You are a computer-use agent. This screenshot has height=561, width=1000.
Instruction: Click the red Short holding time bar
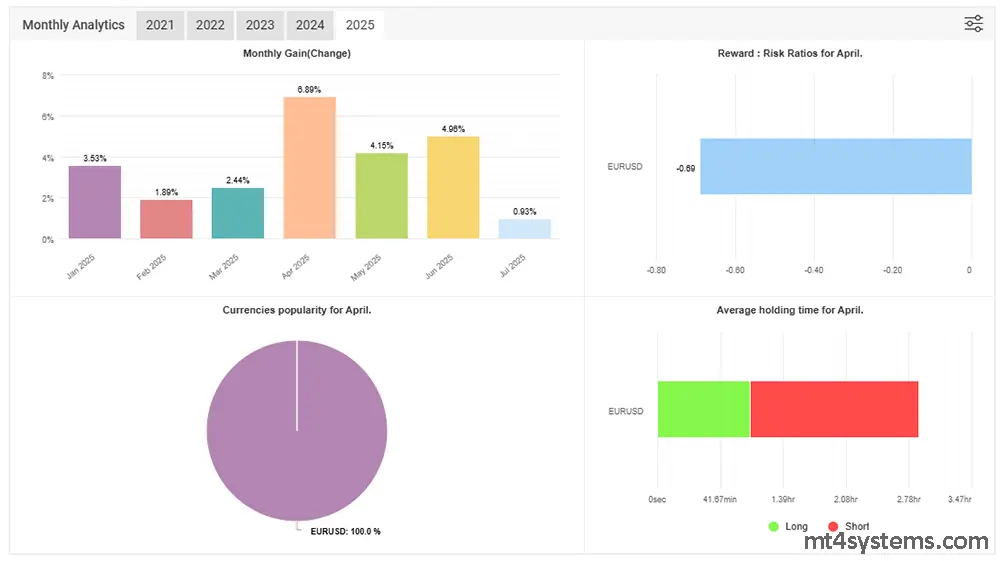[834, 409]
